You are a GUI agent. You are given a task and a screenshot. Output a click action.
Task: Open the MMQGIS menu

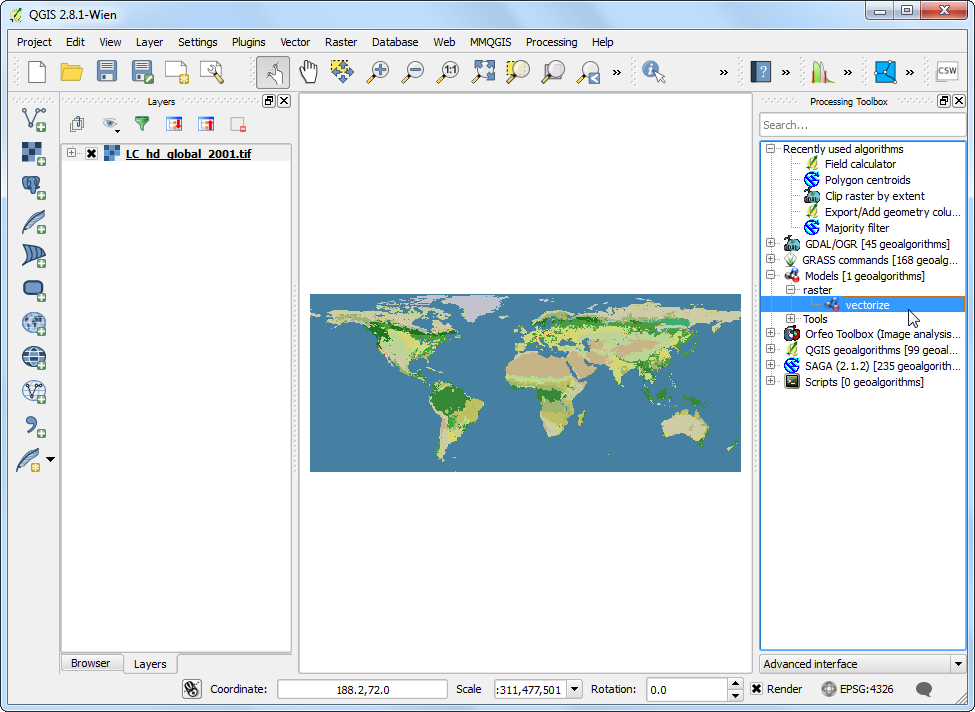491,42
